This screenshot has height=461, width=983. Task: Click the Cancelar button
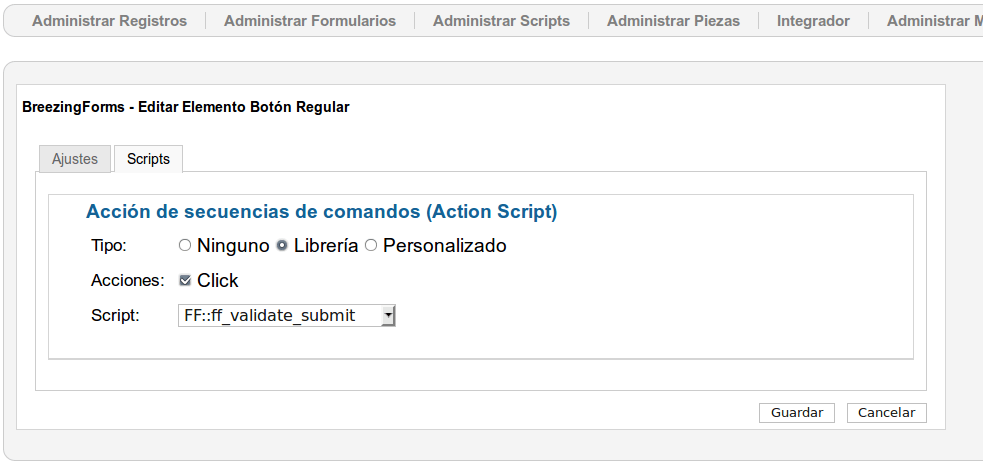[886, 413]
